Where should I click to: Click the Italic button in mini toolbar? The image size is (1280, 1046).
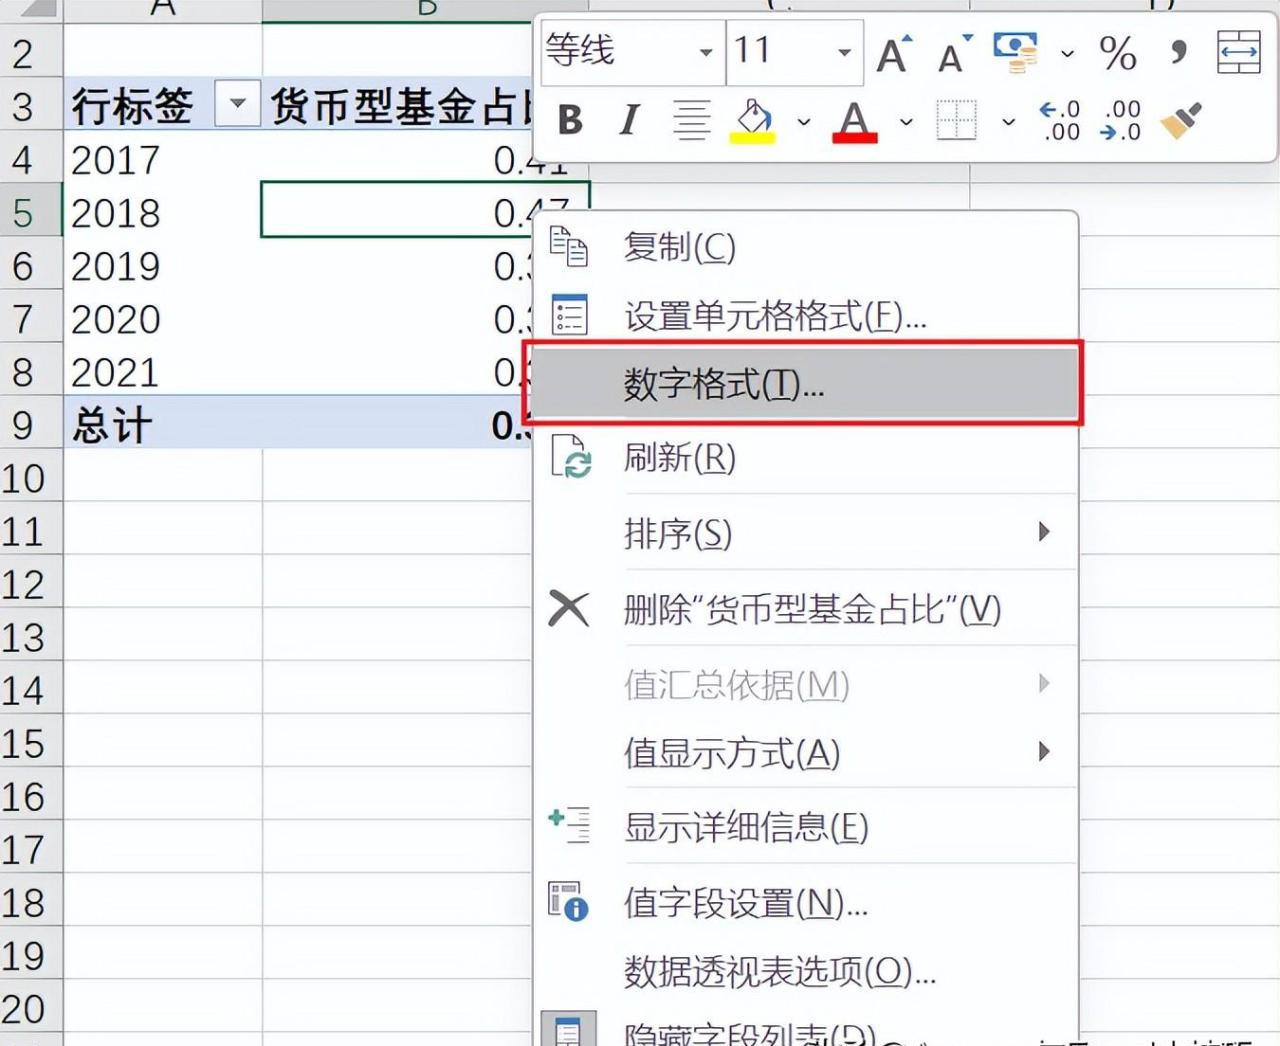click(x=629, y=120)
